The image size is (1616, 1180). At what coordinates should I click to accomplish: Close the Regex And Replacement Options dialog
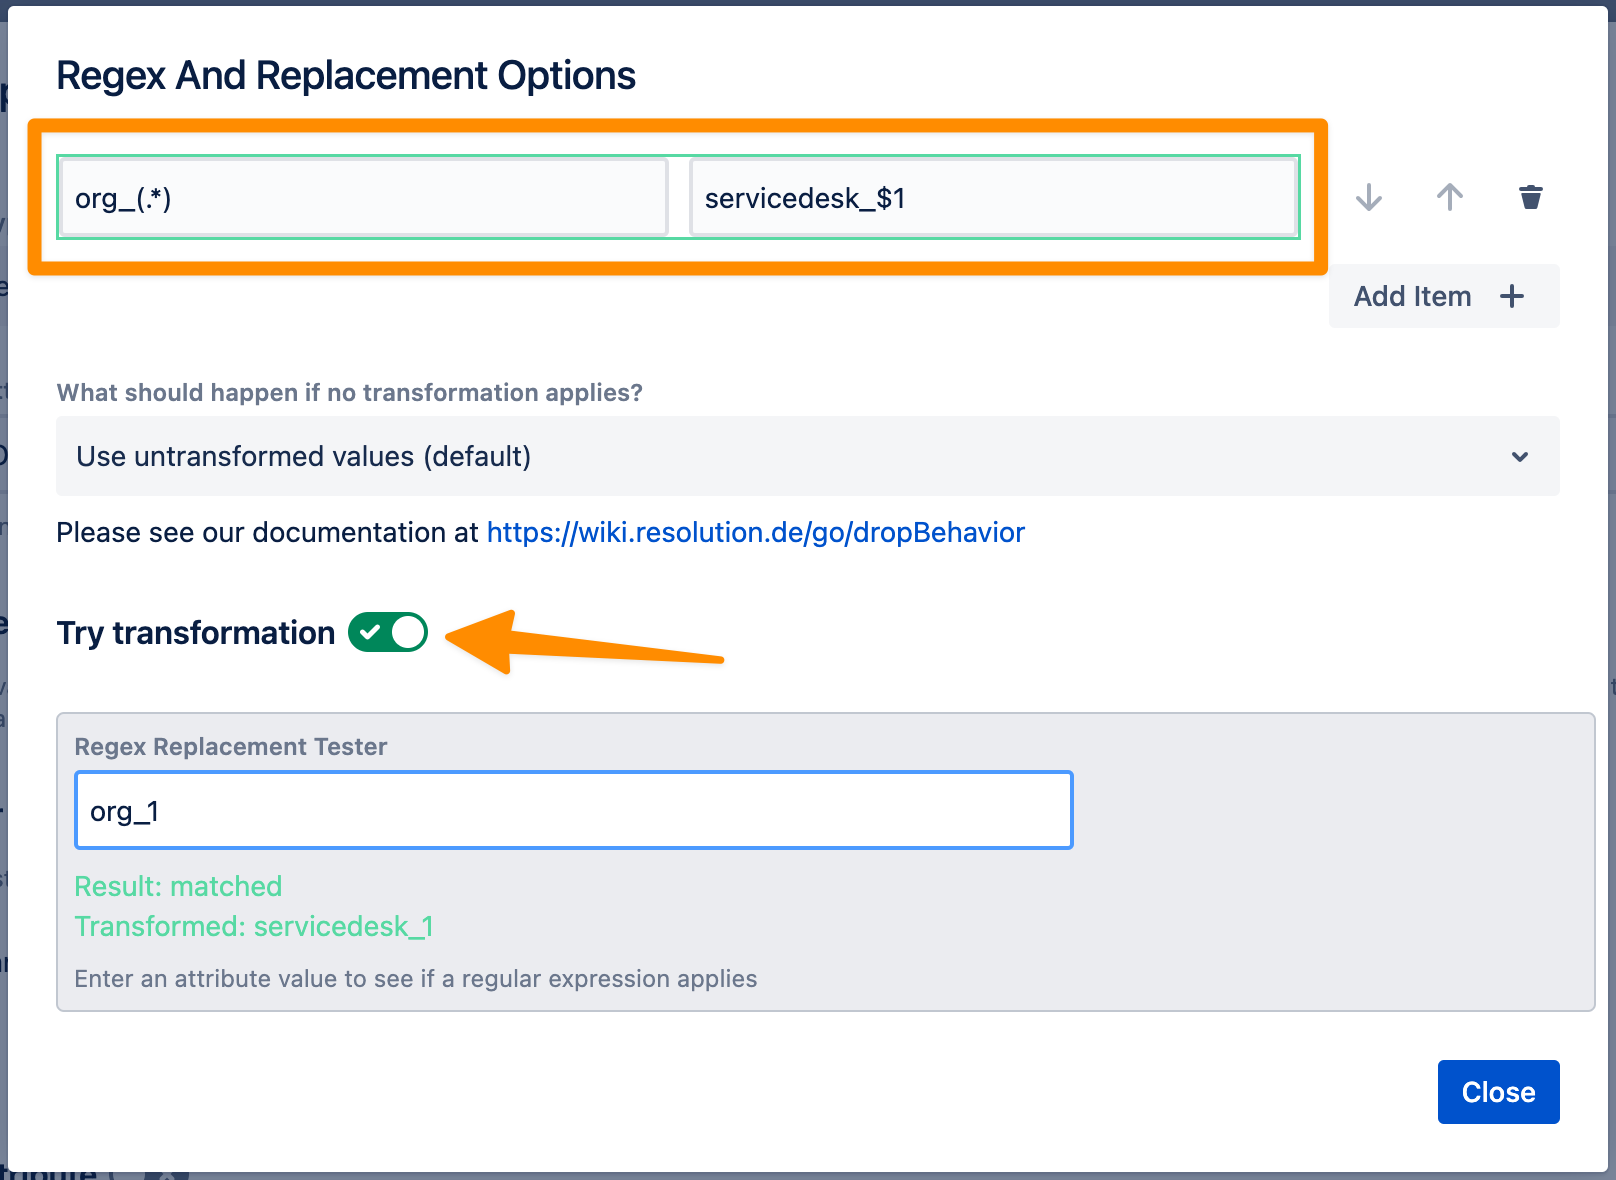[1498, 1092]
